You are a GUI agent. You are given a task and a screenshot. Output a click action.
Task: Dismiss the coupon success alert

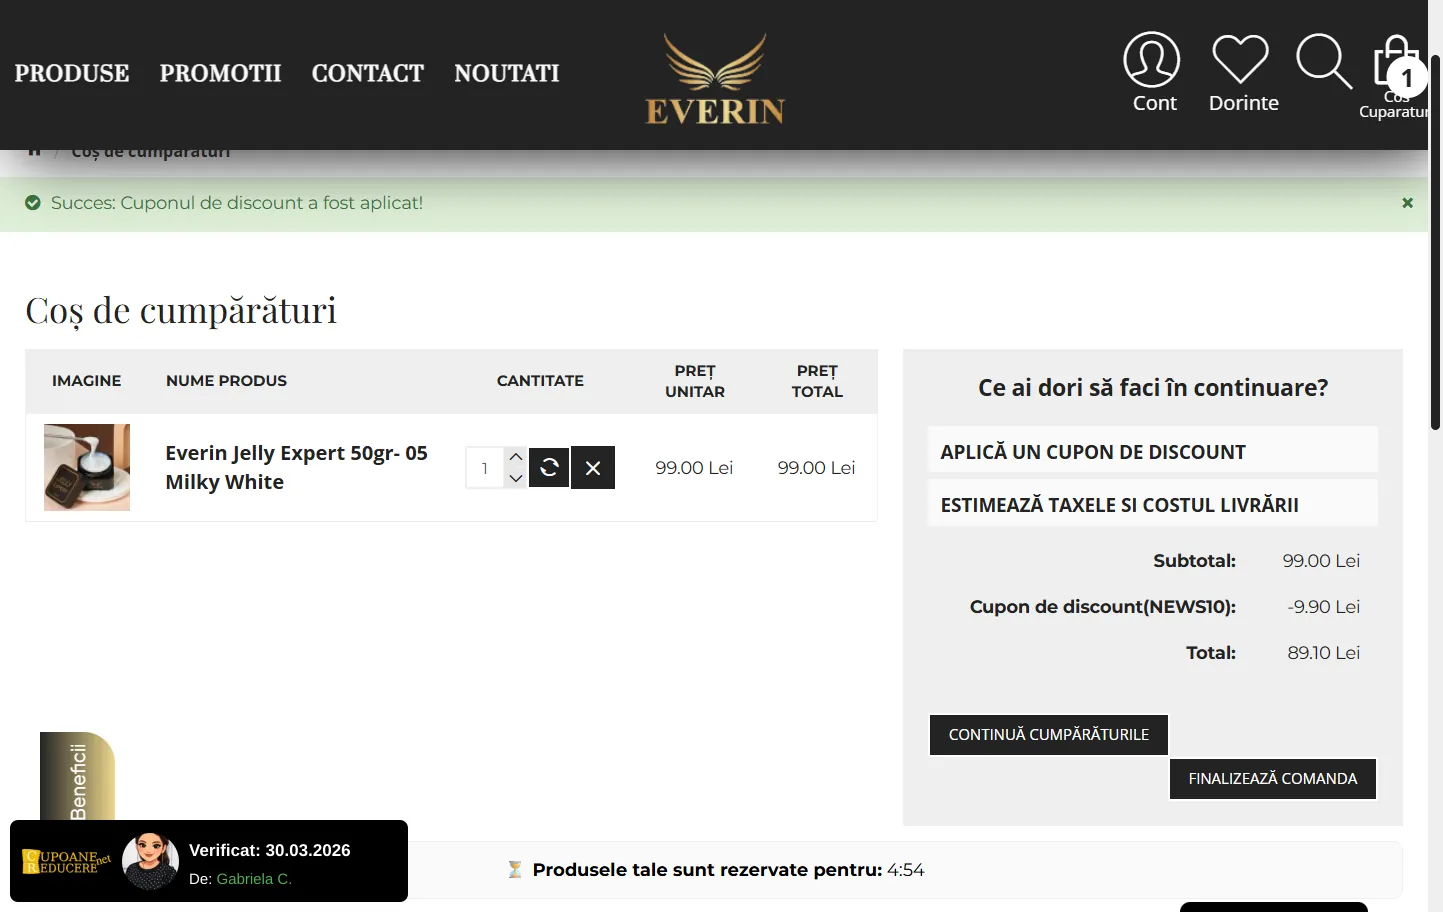click(x=1407, y=203)
